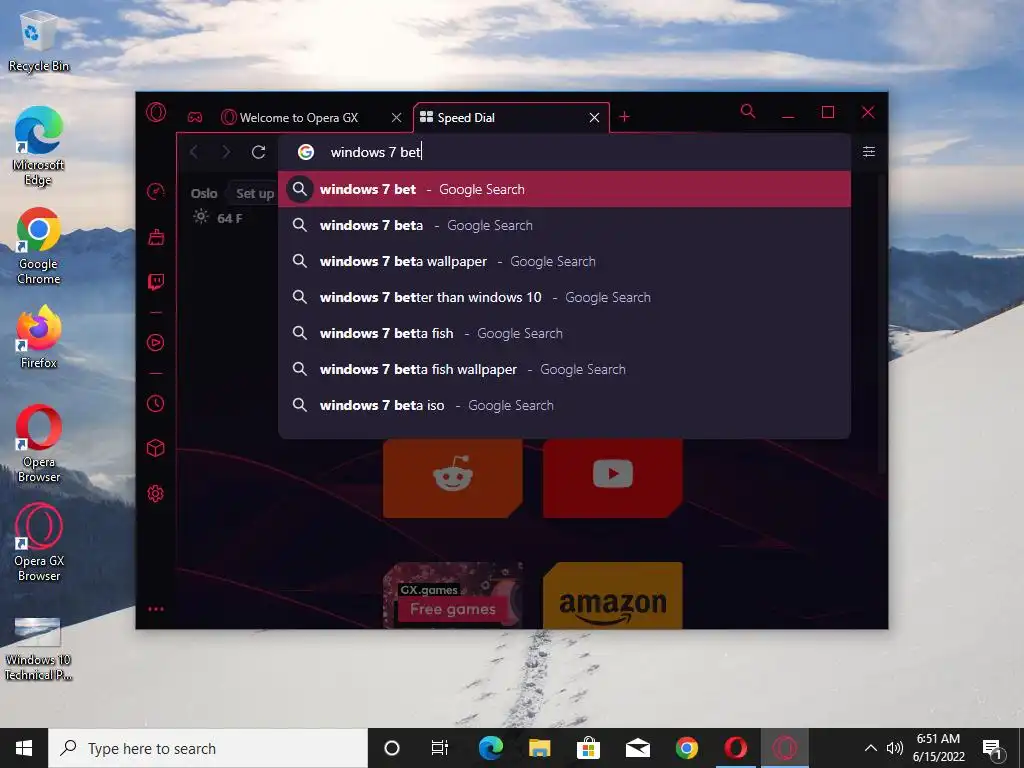Choose suggestion 'windows 7 beta iso'
The image size is (1024, 768).
tap(564, 405)
